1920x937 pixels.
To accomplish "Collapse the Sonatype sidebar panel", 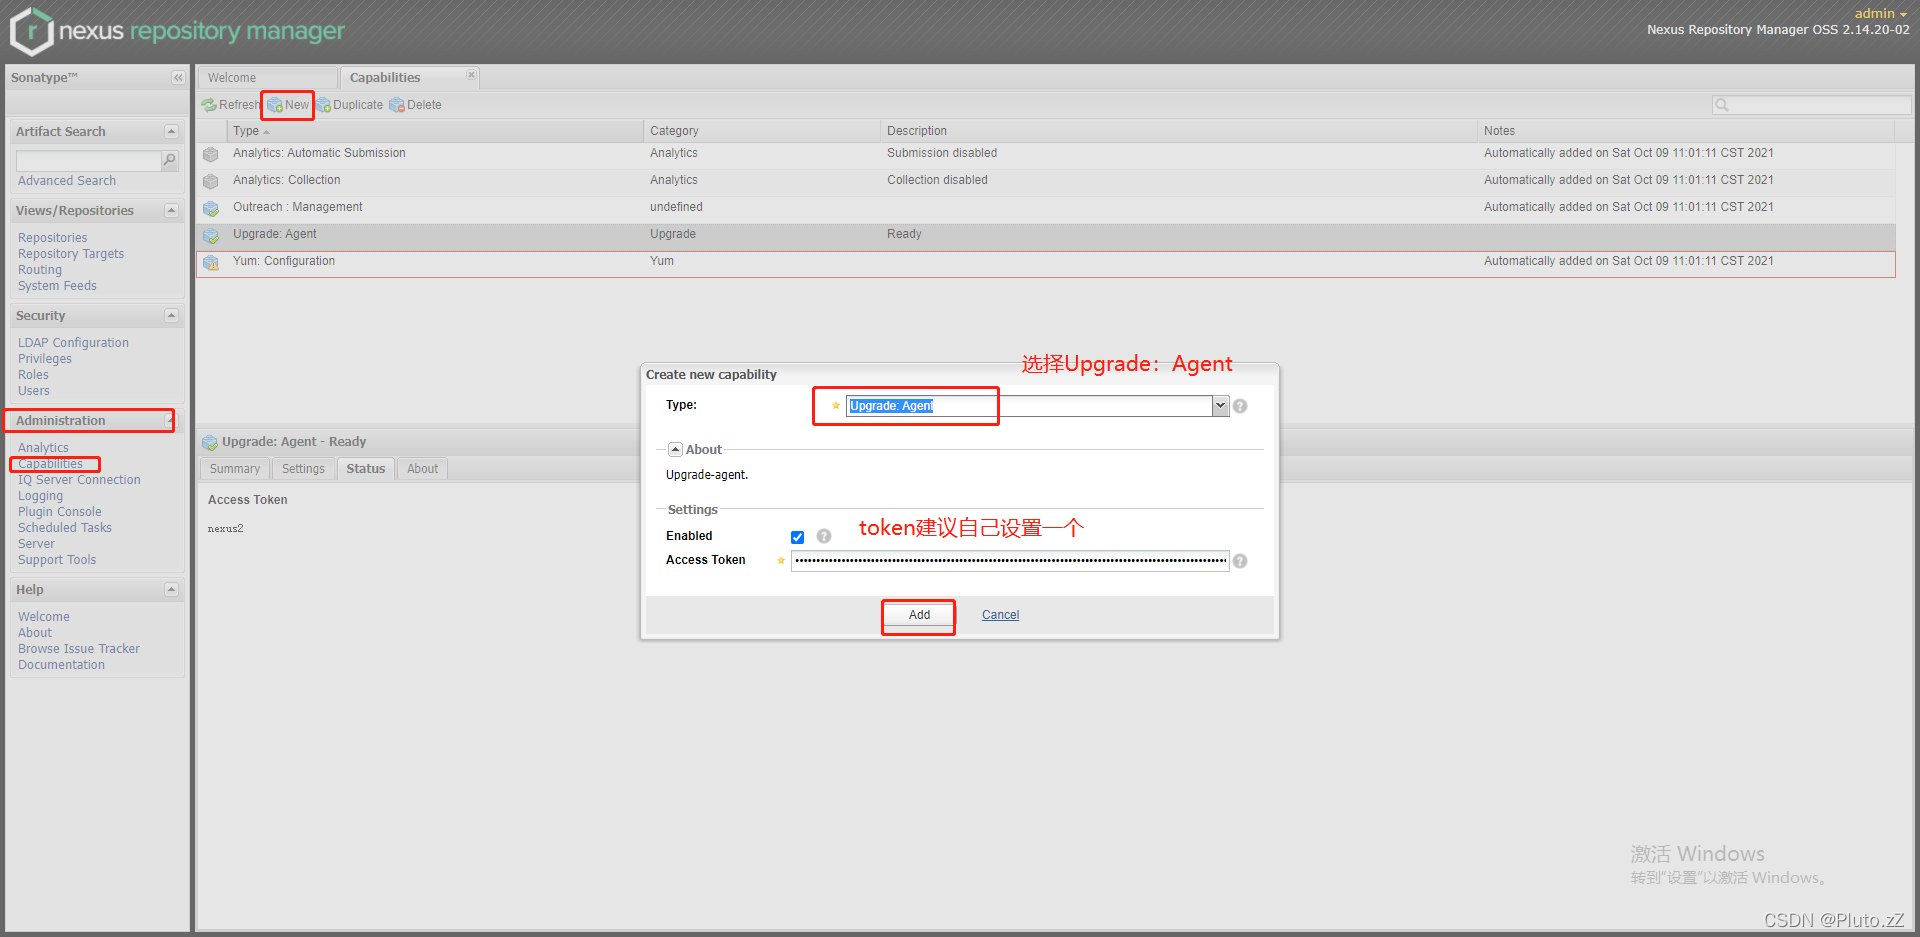I will (178, 78).
